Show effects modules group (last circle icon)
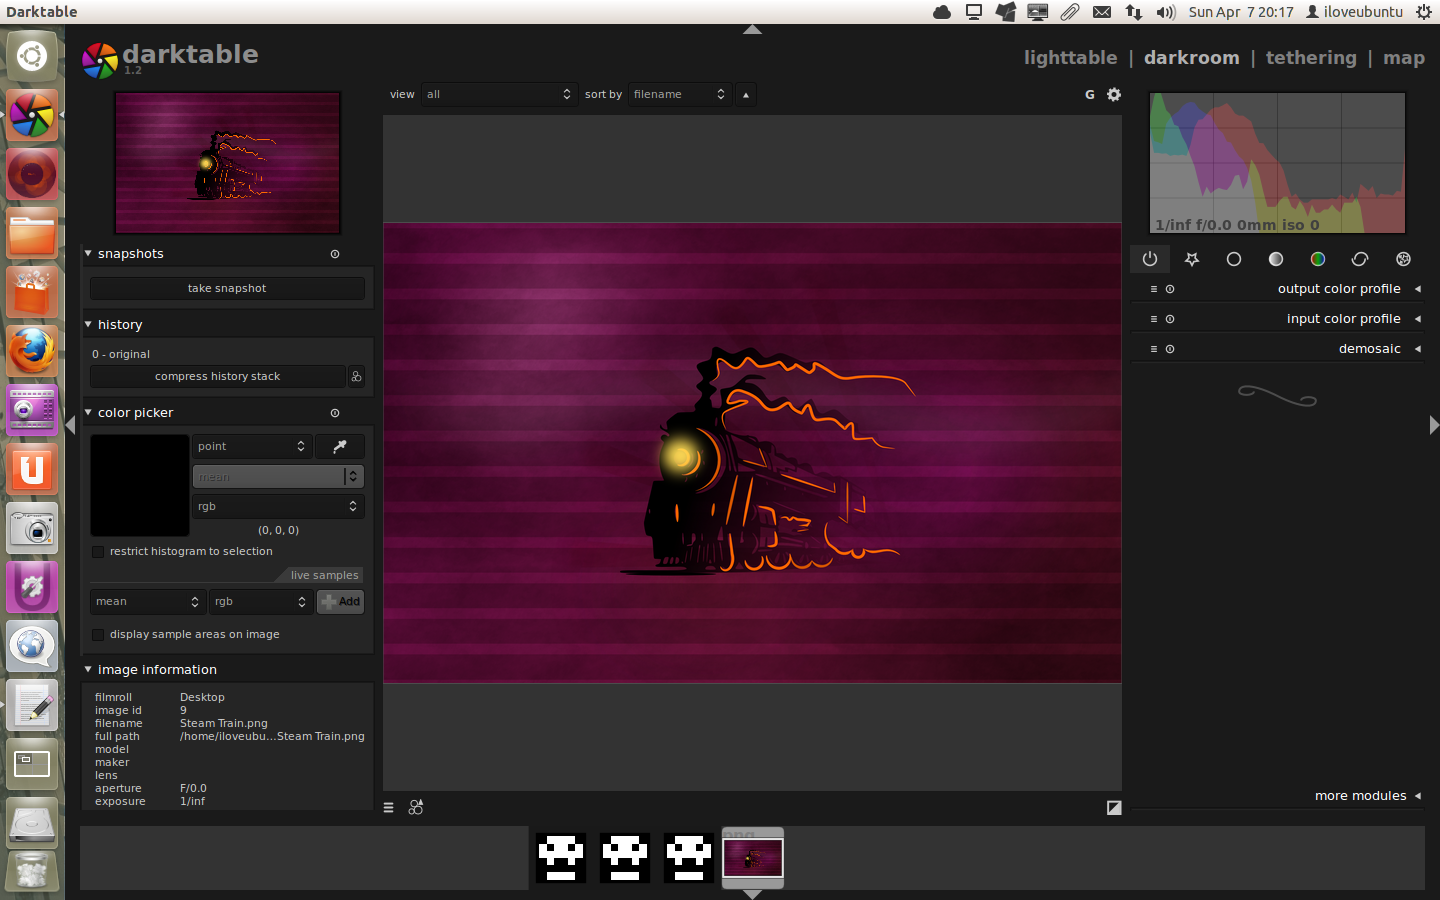The image size is (1440, 900). [x=1403, y=259]
